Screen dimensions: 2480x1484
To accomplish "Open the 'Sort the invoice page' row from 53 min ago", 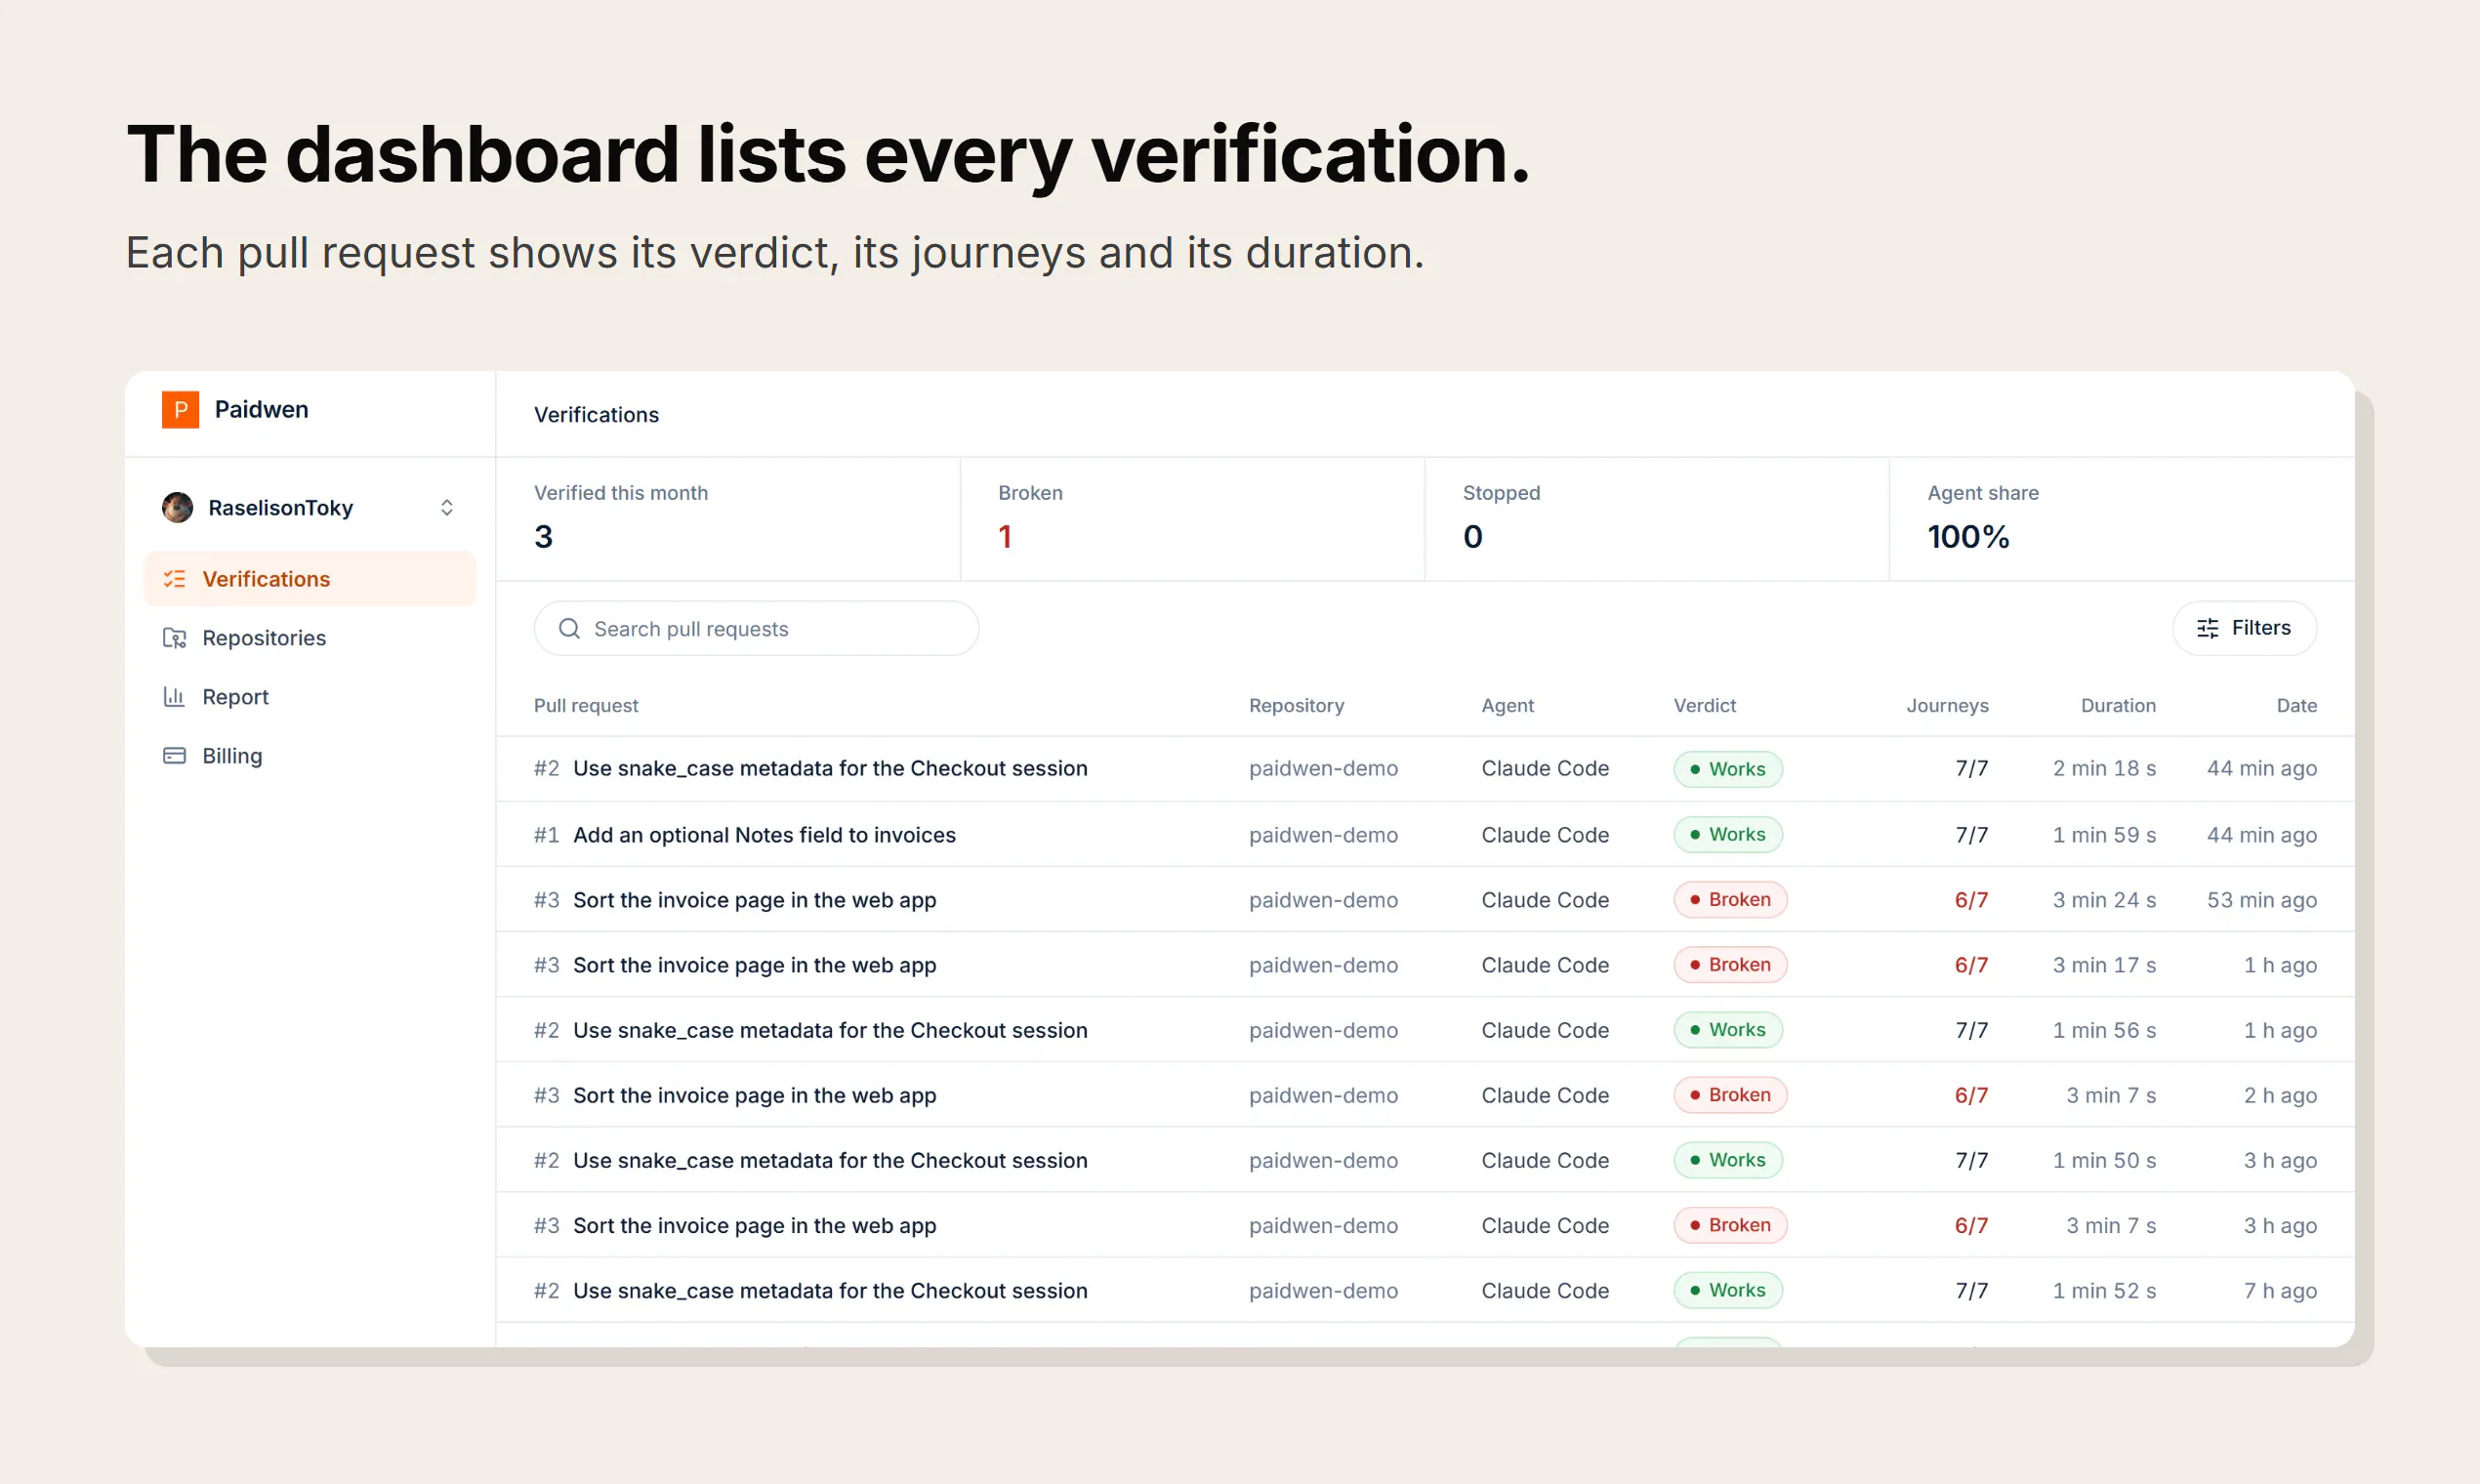I will click(x=1425, y=900).
